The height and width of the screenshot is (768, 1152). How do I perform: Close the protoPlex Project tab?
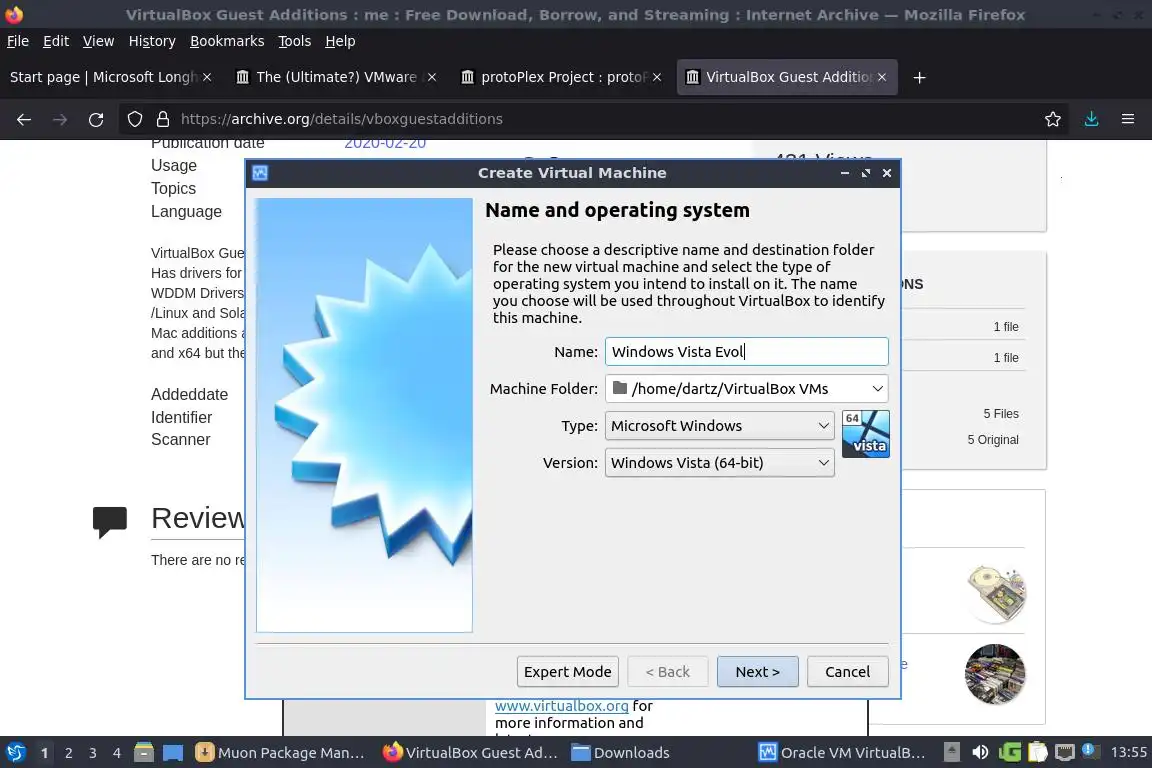(657, 77)
